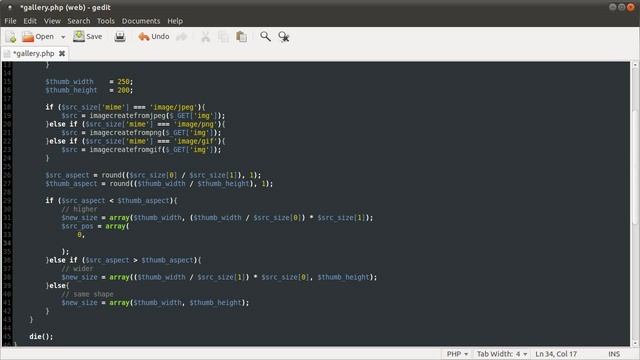Open the Search menu

(x=79, y=21)
